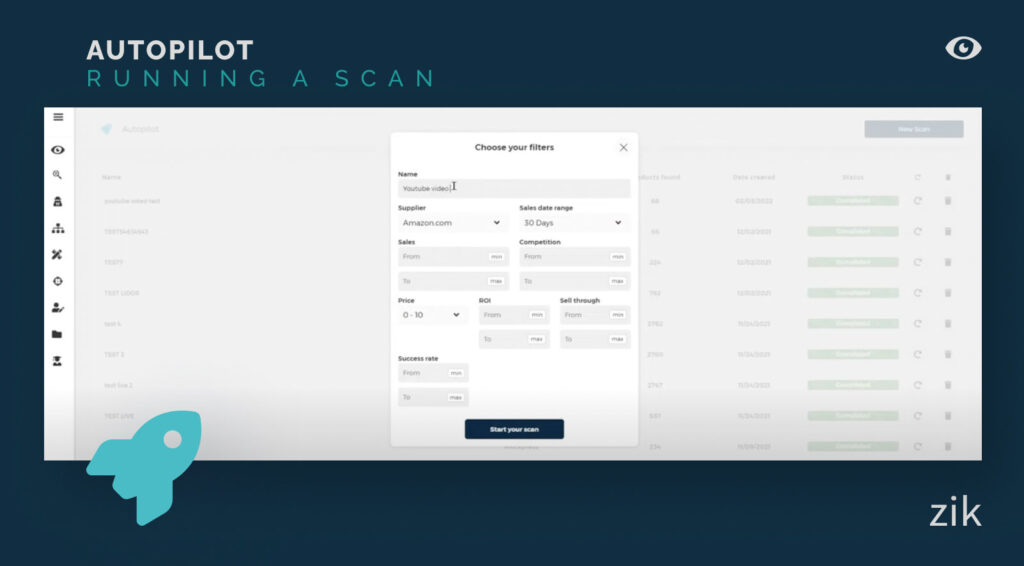This screenshot has width=1024, height=566.
Task: Expand the Supplier Amazon.com dropdown
Action: point(453,223)
